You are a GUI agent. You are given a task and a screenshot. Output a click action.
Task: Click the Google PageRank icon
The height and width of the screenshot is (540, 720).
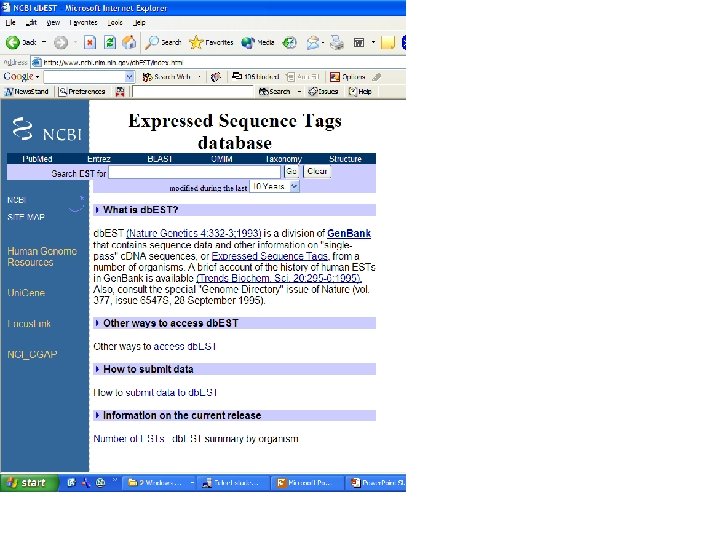216,77
